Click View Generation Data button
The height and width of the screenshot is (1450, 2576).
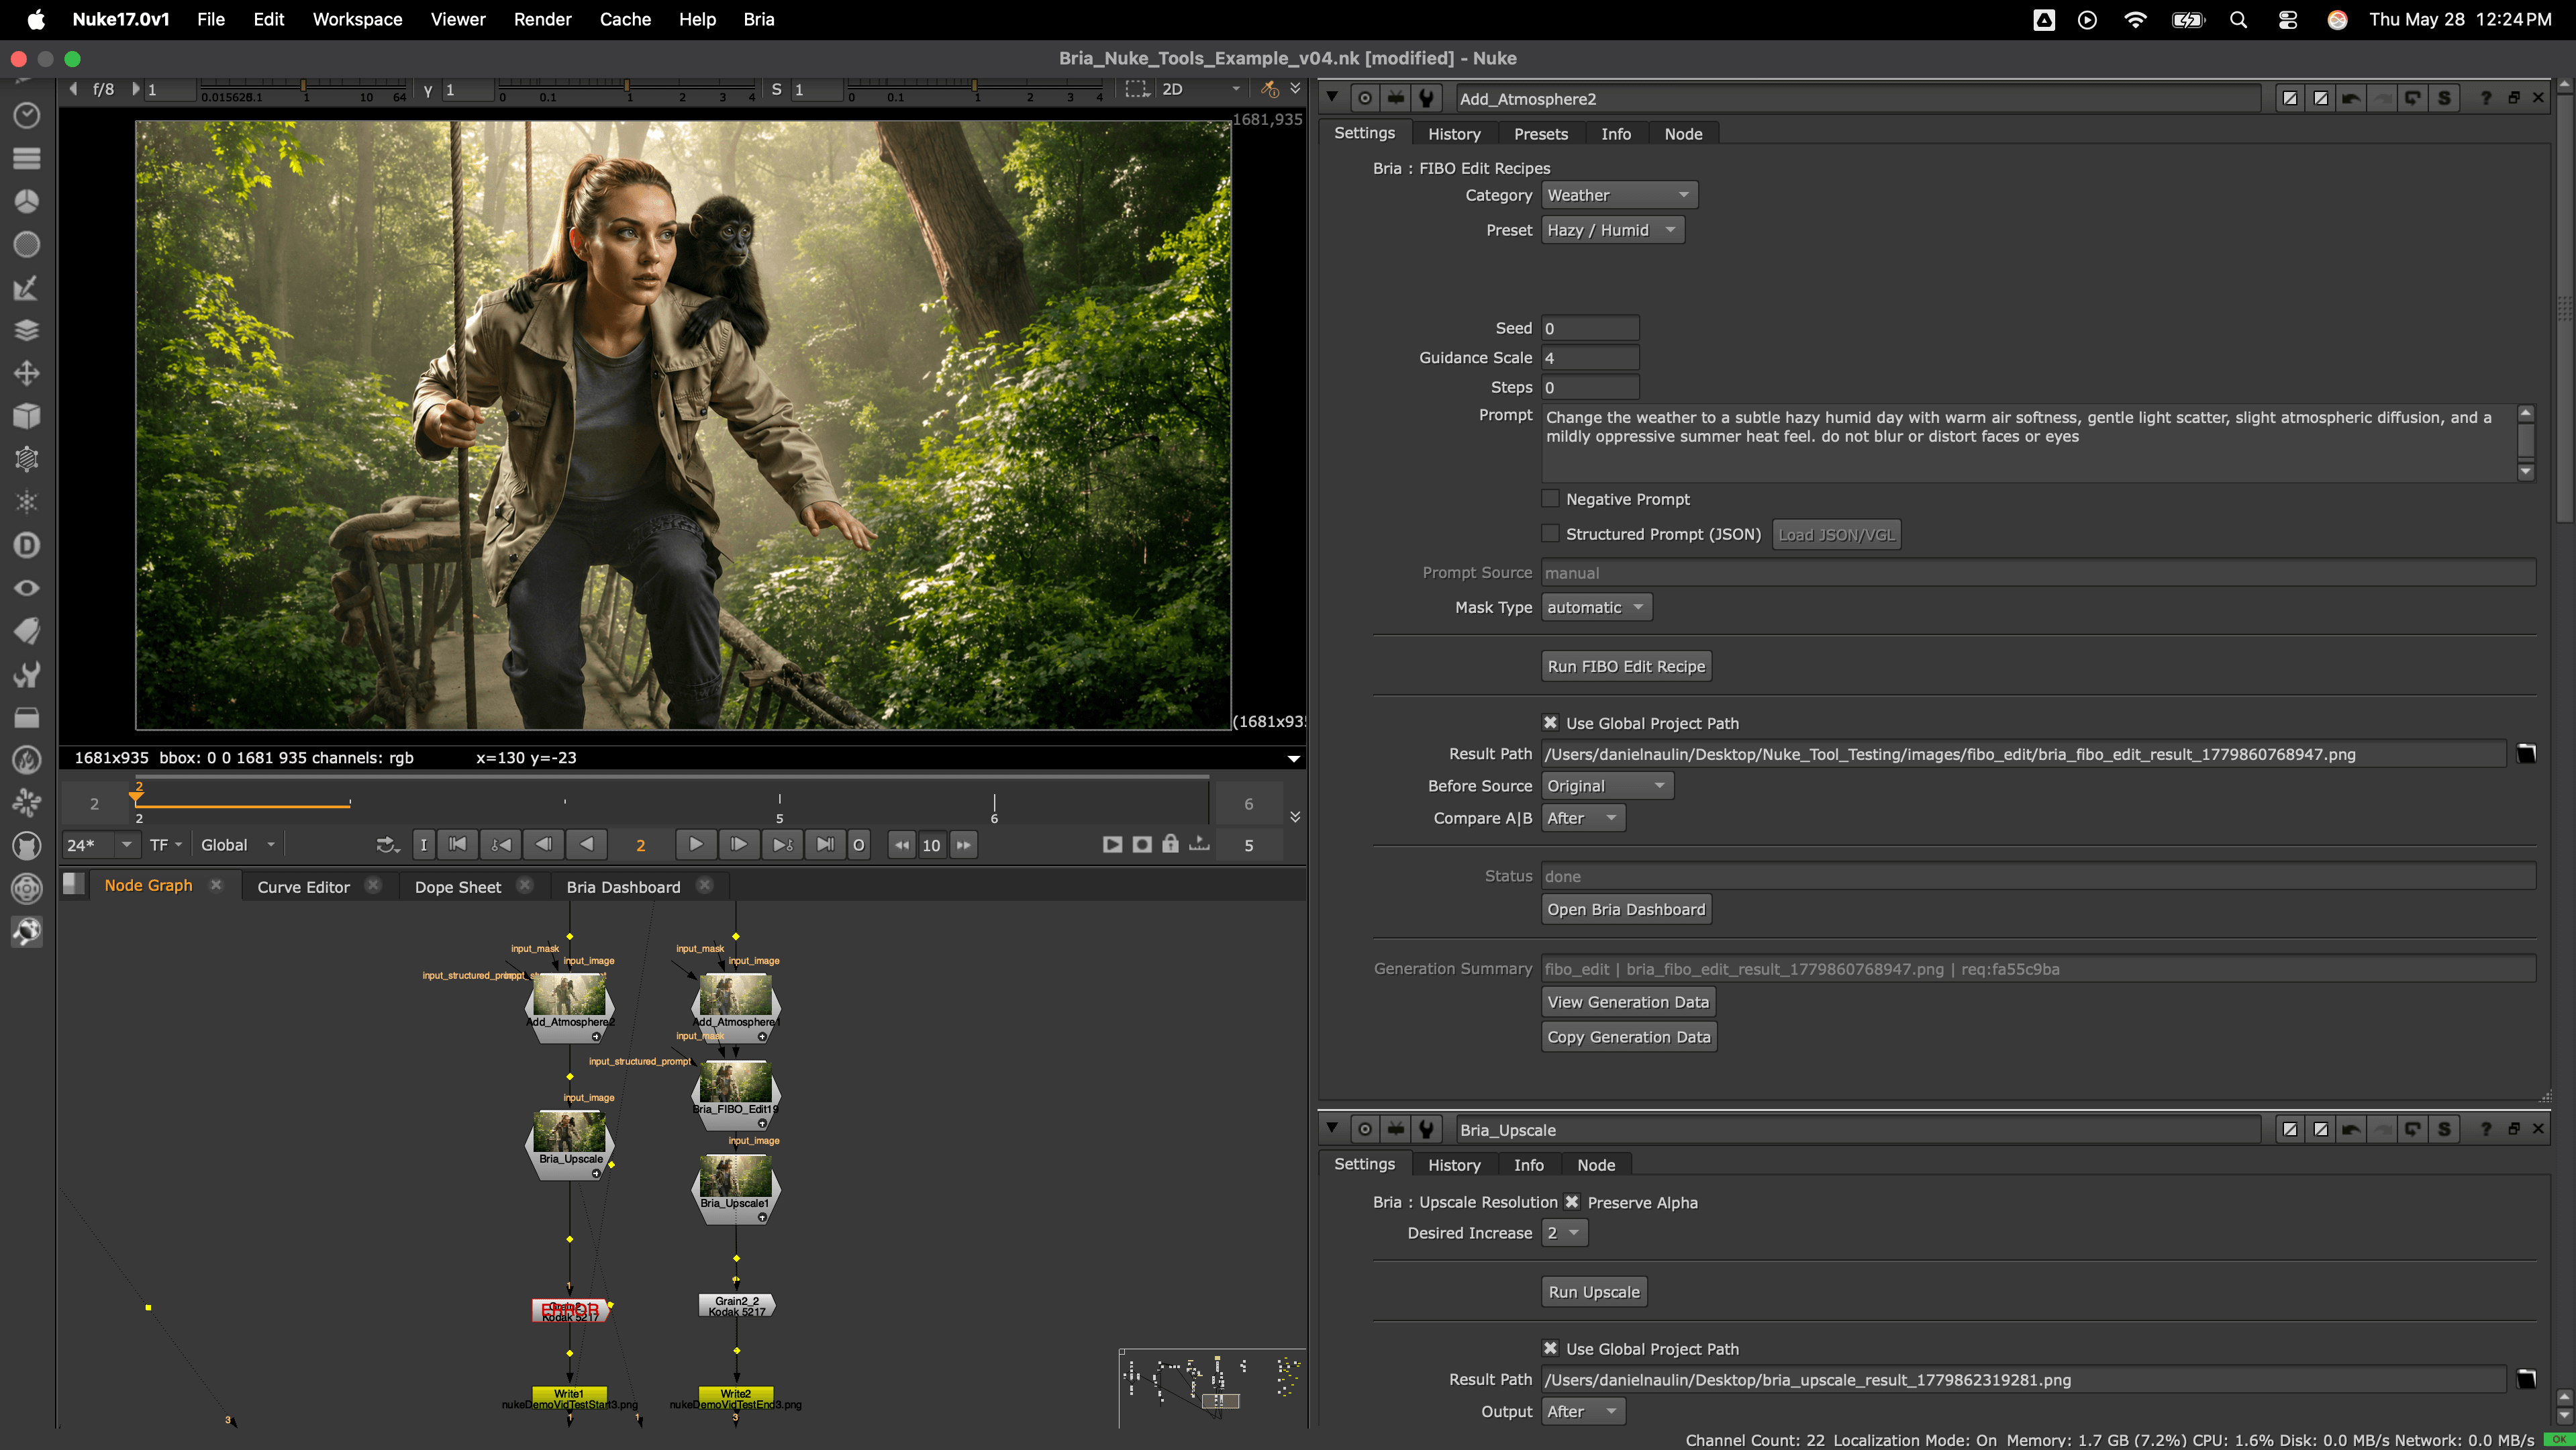pyautogui.click(x=1628, y=1002)
